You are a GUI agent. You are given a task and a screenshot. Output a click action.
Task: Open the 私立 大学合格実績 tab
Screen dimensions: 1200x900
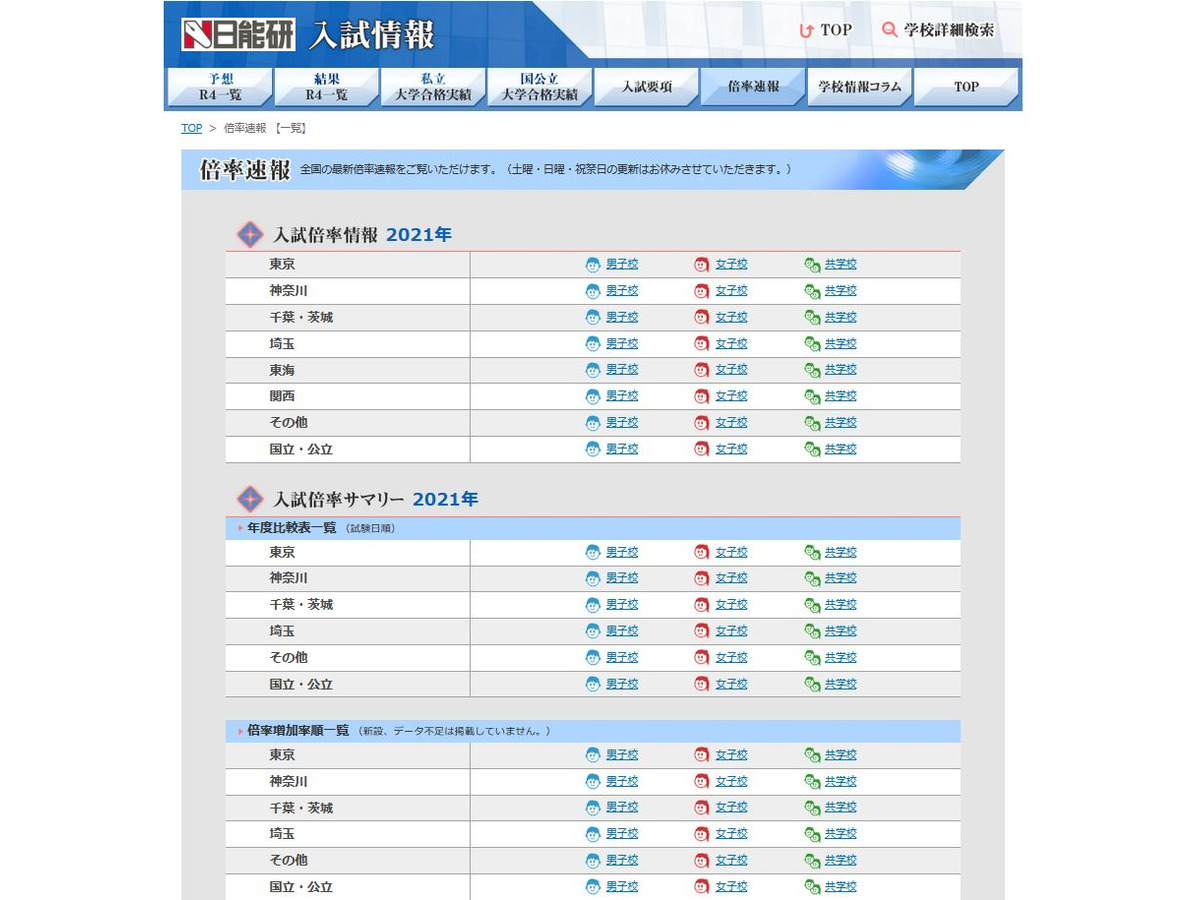click(433, 87)
